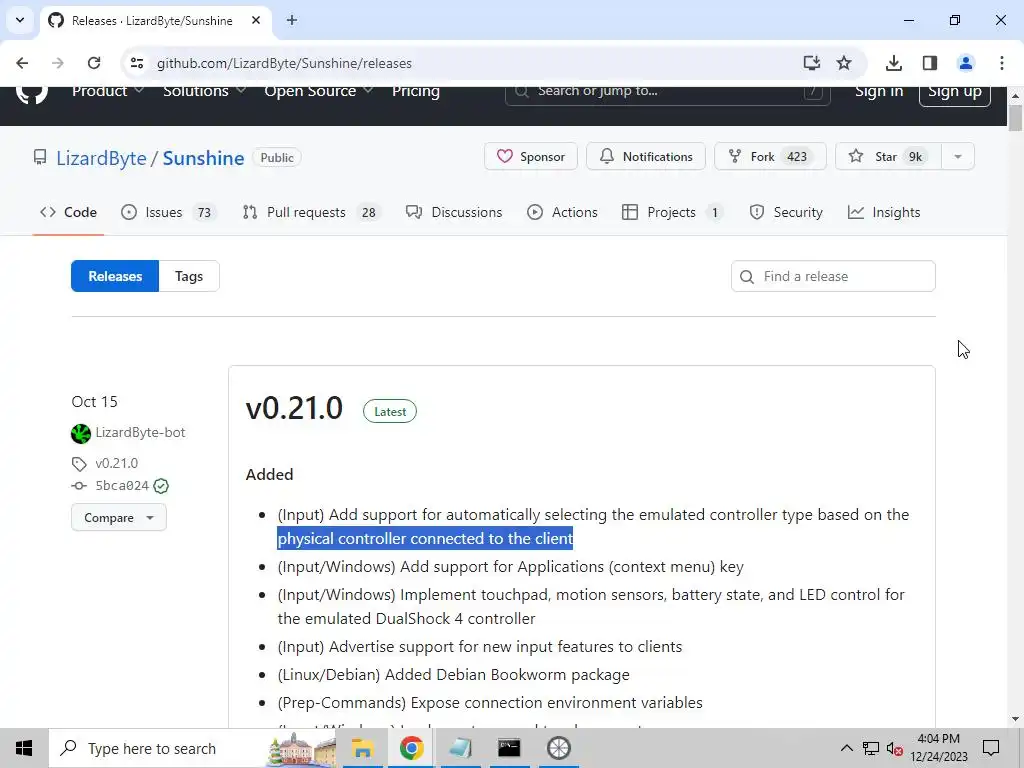The image size is (1024, 768).
Task: Open the LizardByte owner link
Action: coord(101,158)
